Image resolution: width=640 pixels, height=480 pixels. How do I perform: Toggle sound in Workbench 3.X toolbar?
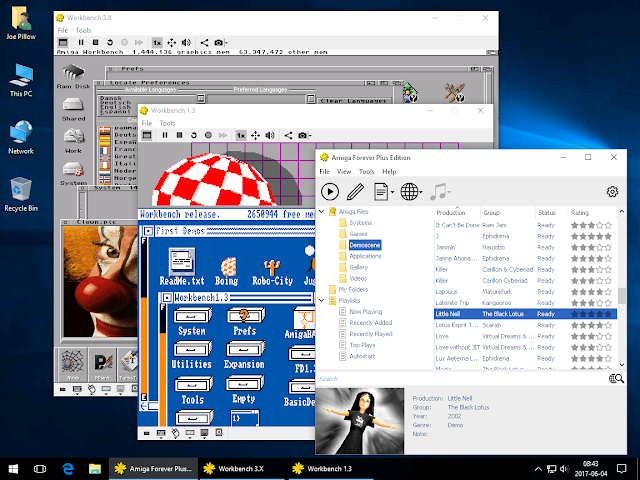(x=186, y=42)
